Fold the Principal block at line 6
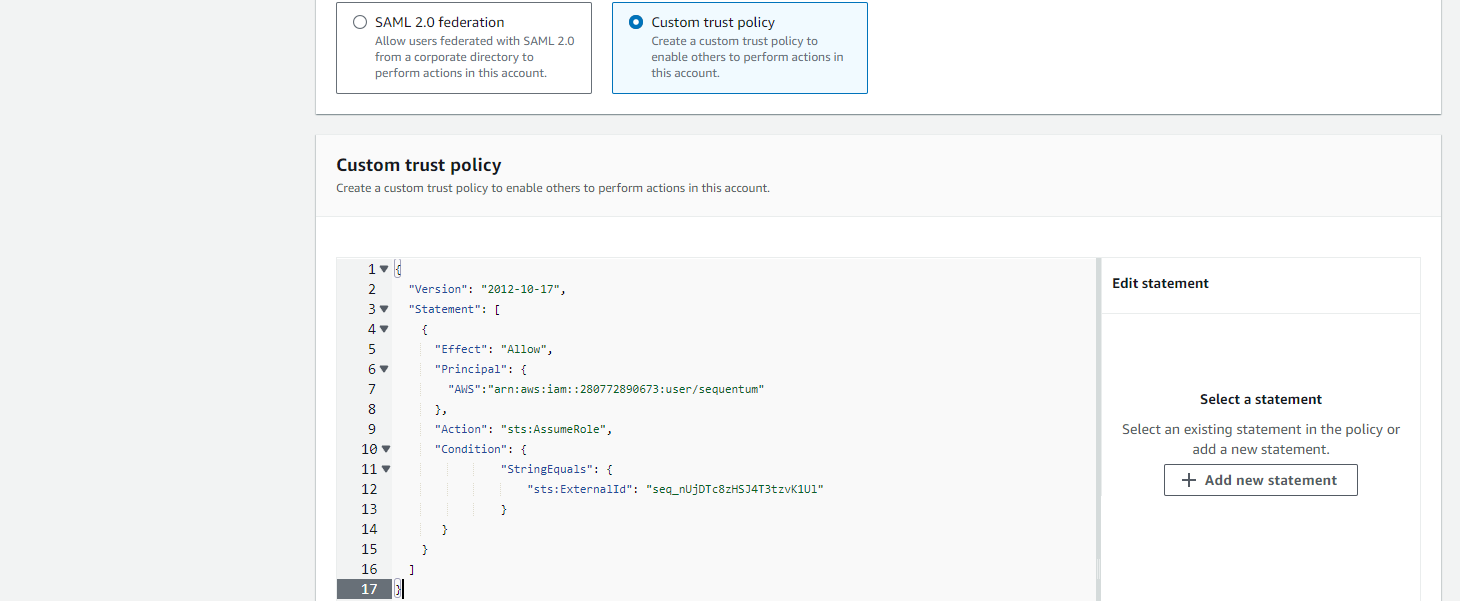This screenshot has width=1460, height=601. [x=384, y=369]
